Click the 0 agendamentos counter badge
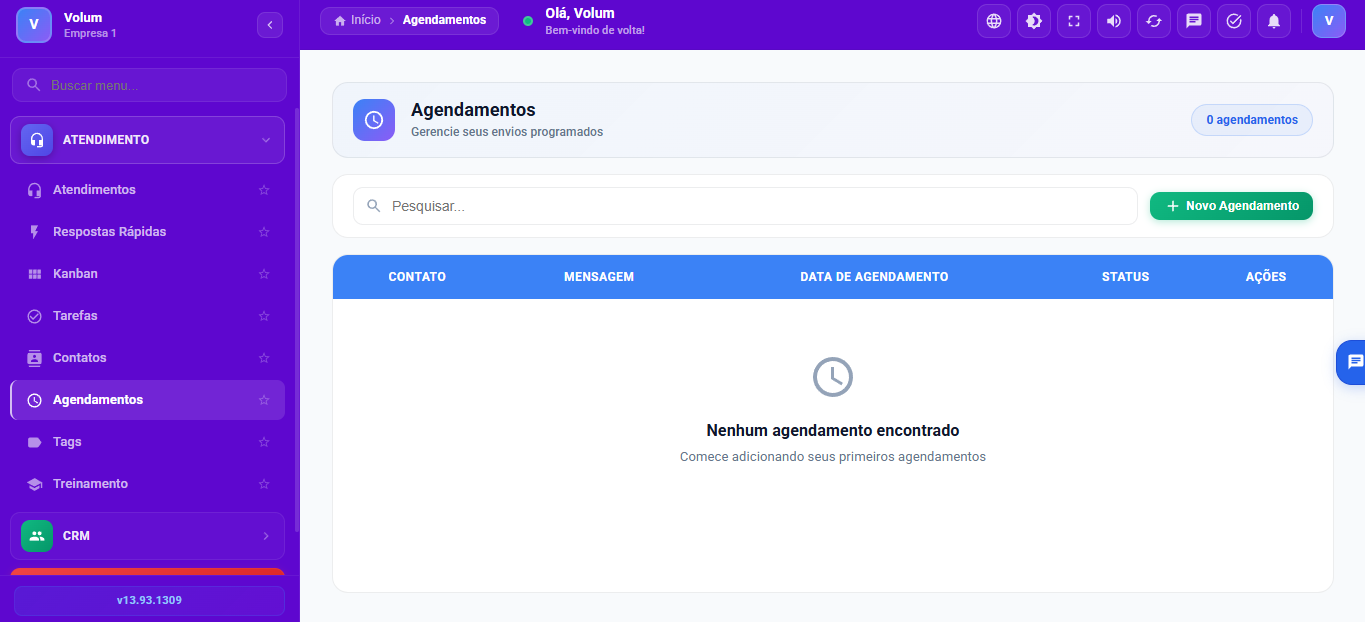 click(x=1252, y=120)
